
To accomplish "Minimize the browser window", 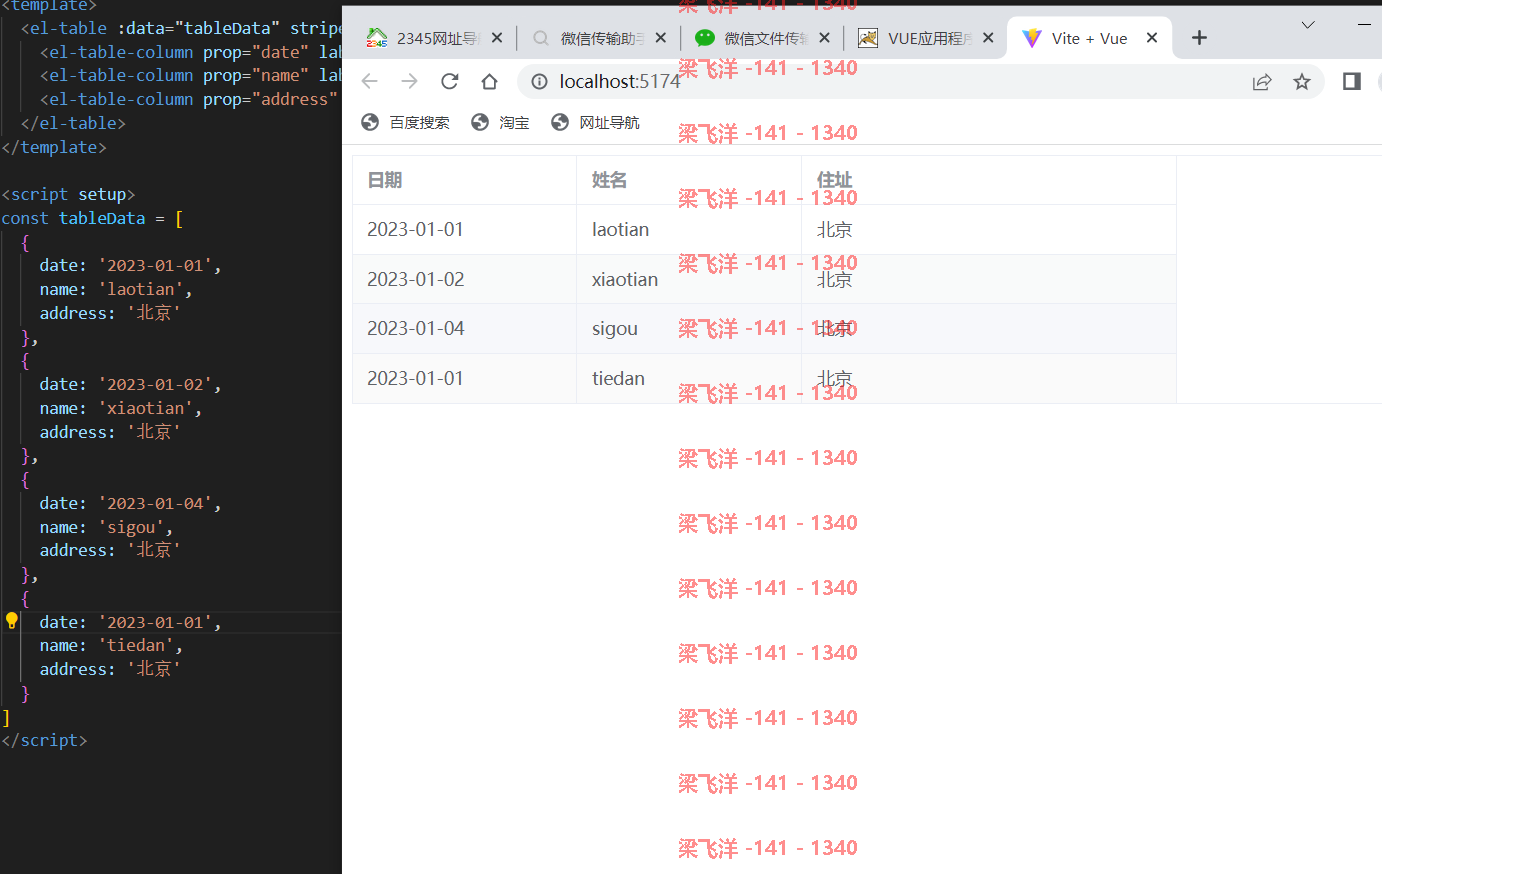I will [x=1364, y=24].
